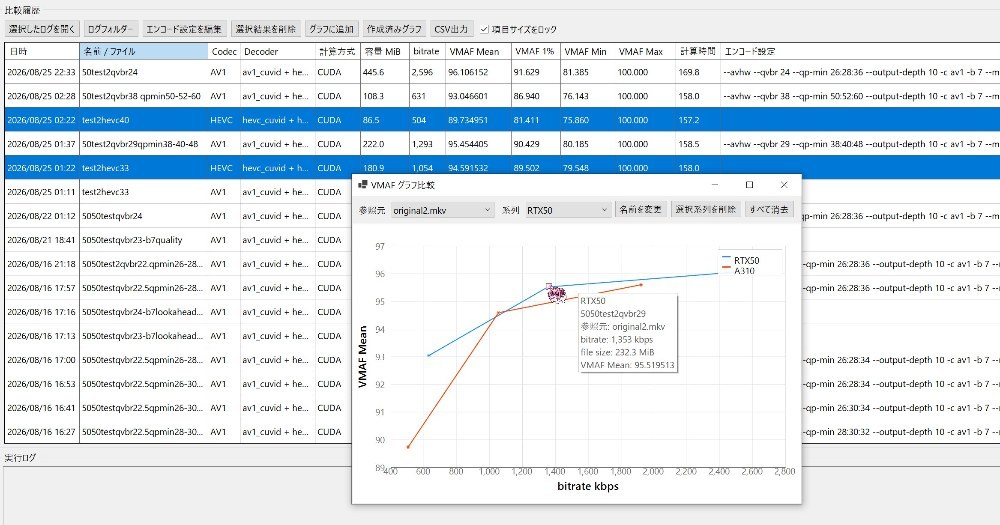Select the 50test2qvbr24 row
Screen dimensions: 1000x525
[502, 72]
